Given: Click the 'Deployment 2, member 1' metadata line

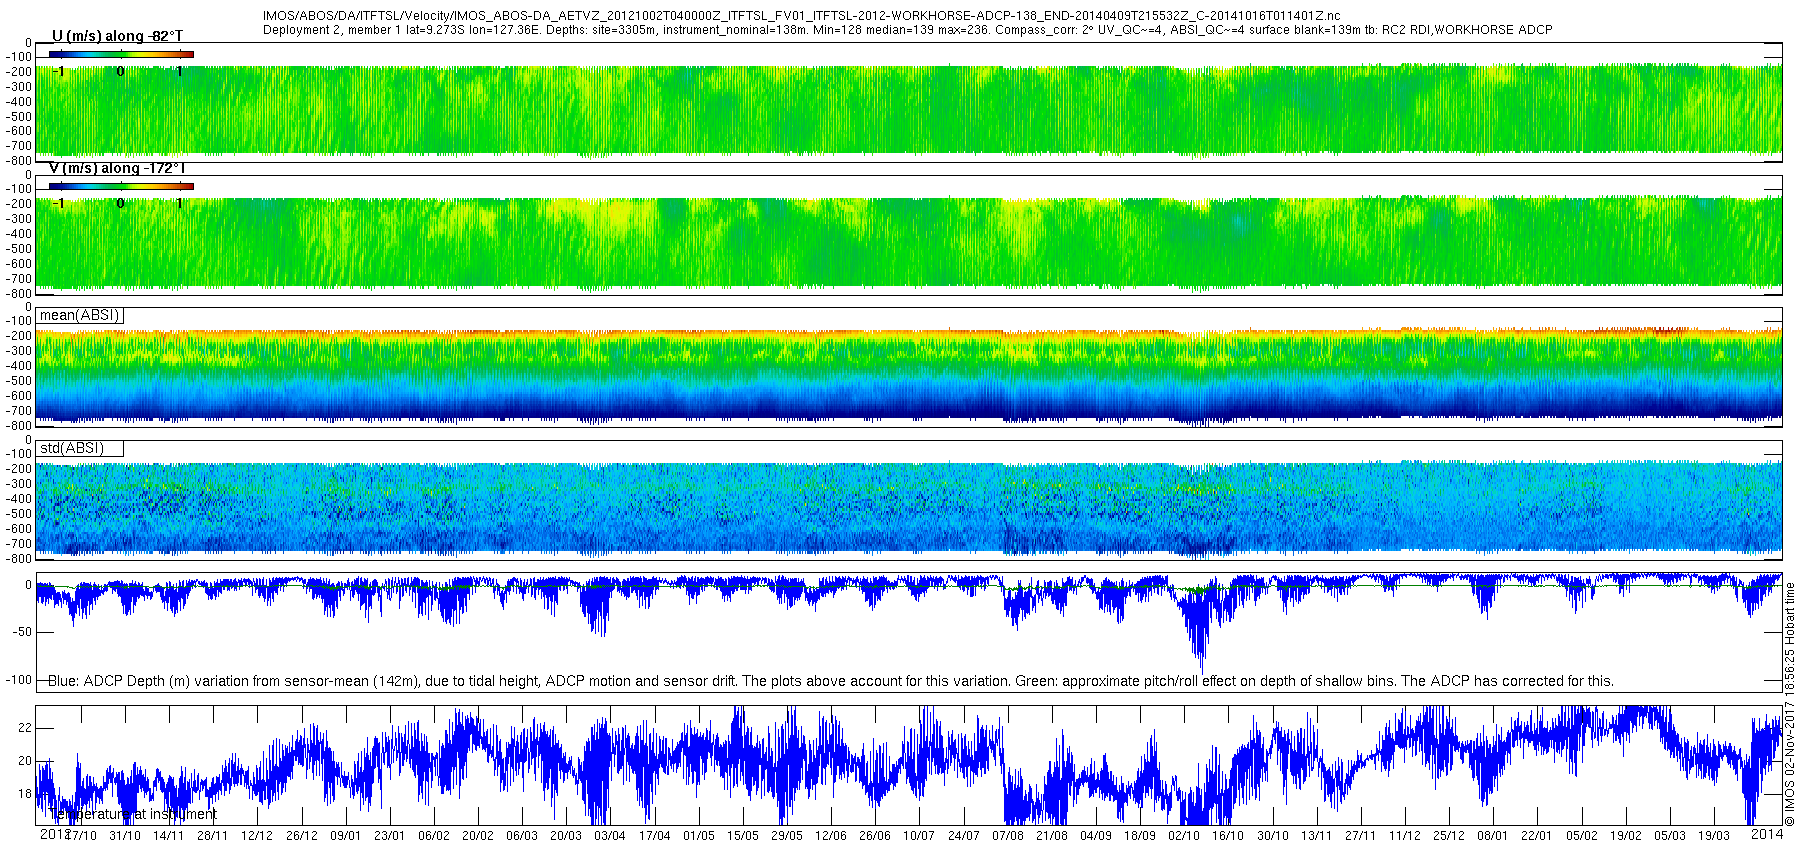Looking at the screenshot, I should point(907,30).
